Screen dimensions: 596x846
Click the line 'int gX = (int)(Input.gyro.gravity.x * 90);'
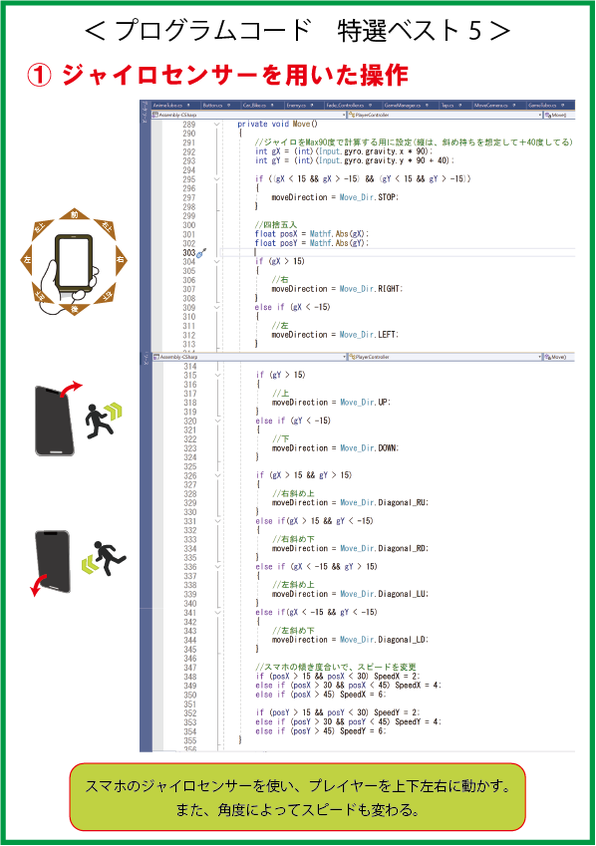coord(344,152)
